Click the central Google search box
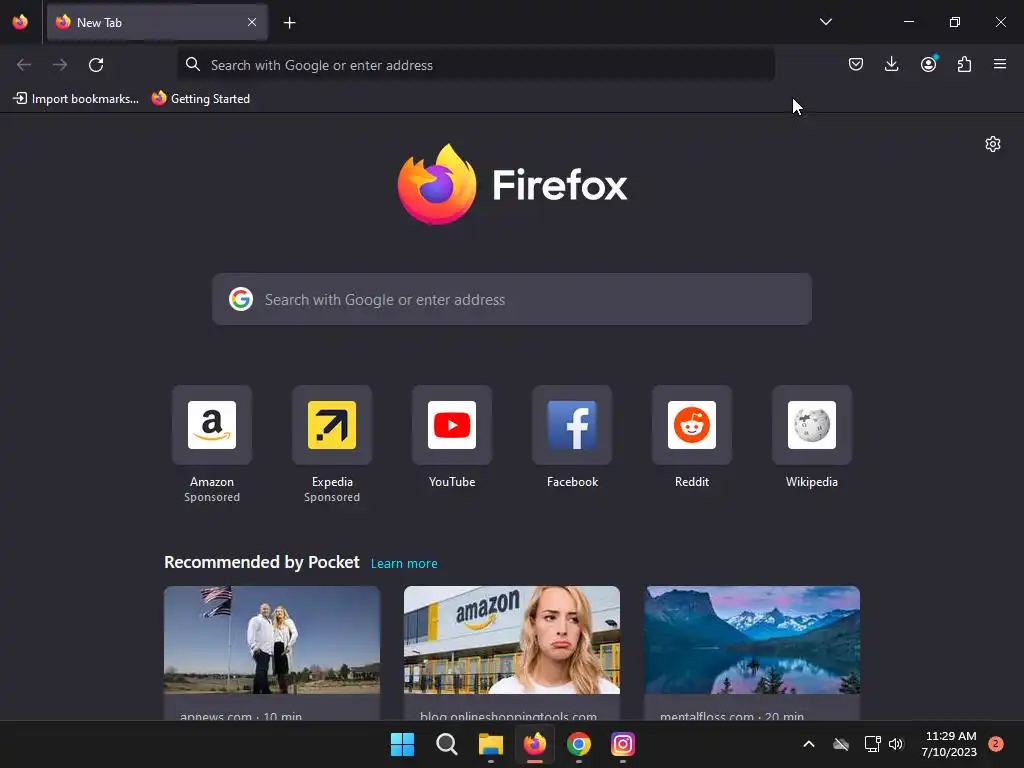The width and height of the screenshot is (1024, 768). click(x=512, y=299)
